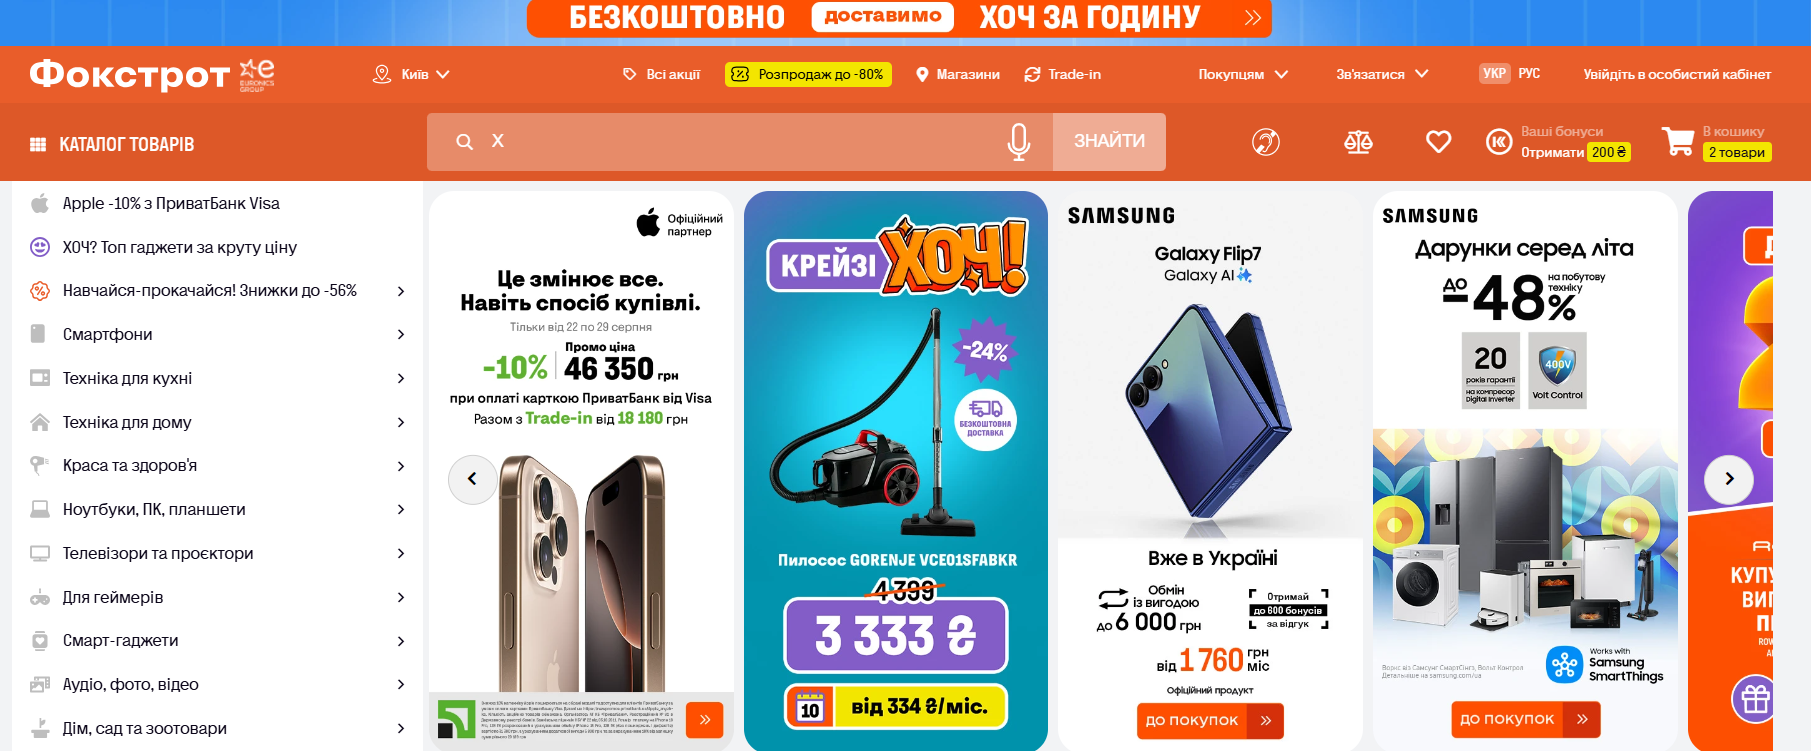The height and width of the screenshot is (751, 1811).
Task: Open the product comparison scales icon
Action: pos(1358,142)
